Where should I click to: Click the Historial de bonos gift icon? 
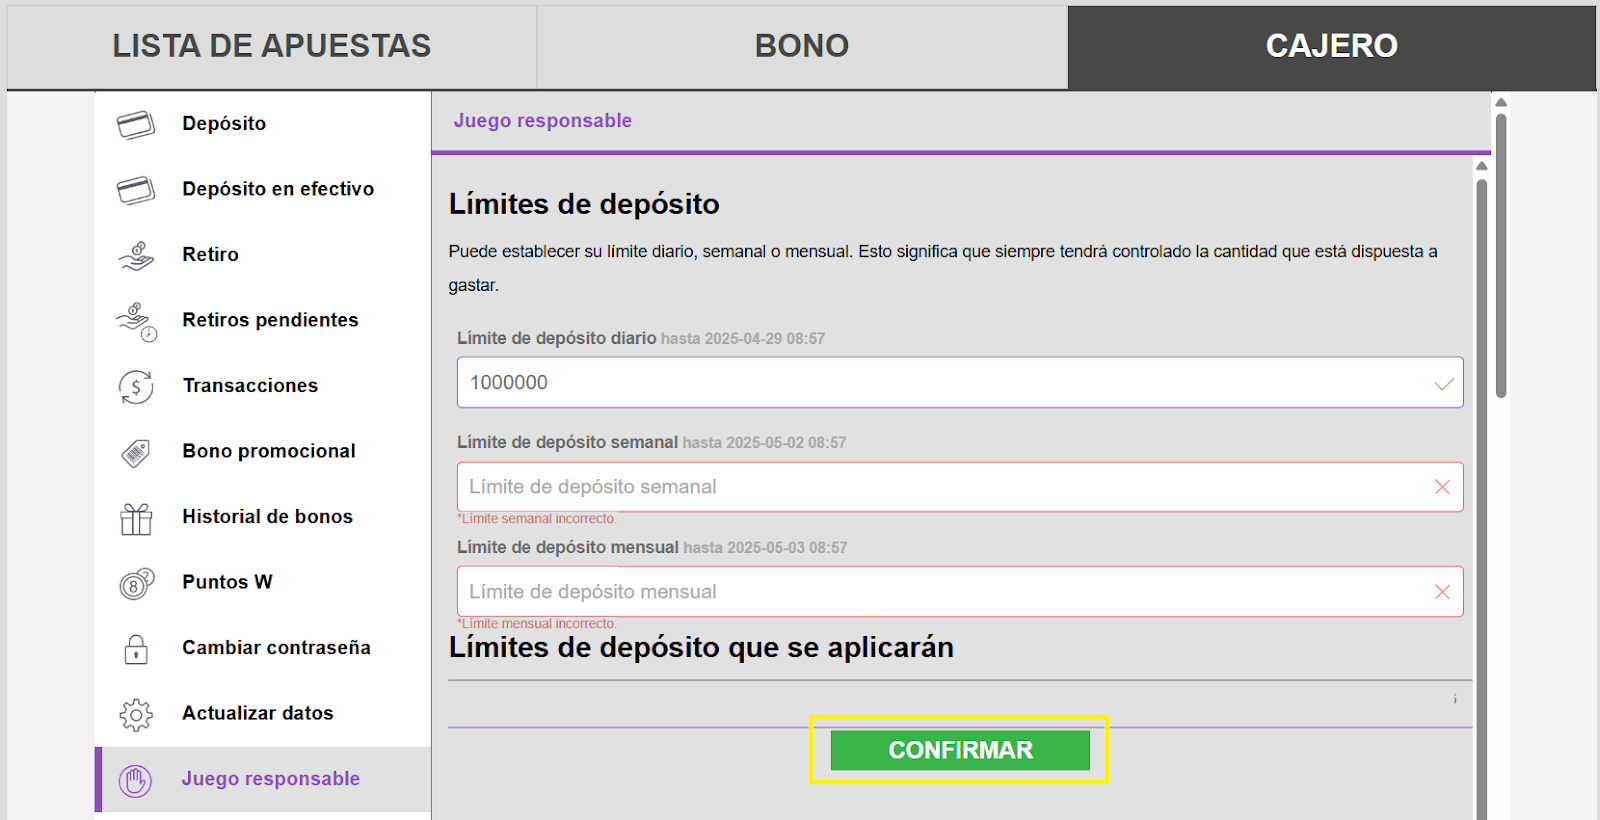click(136, 518)
